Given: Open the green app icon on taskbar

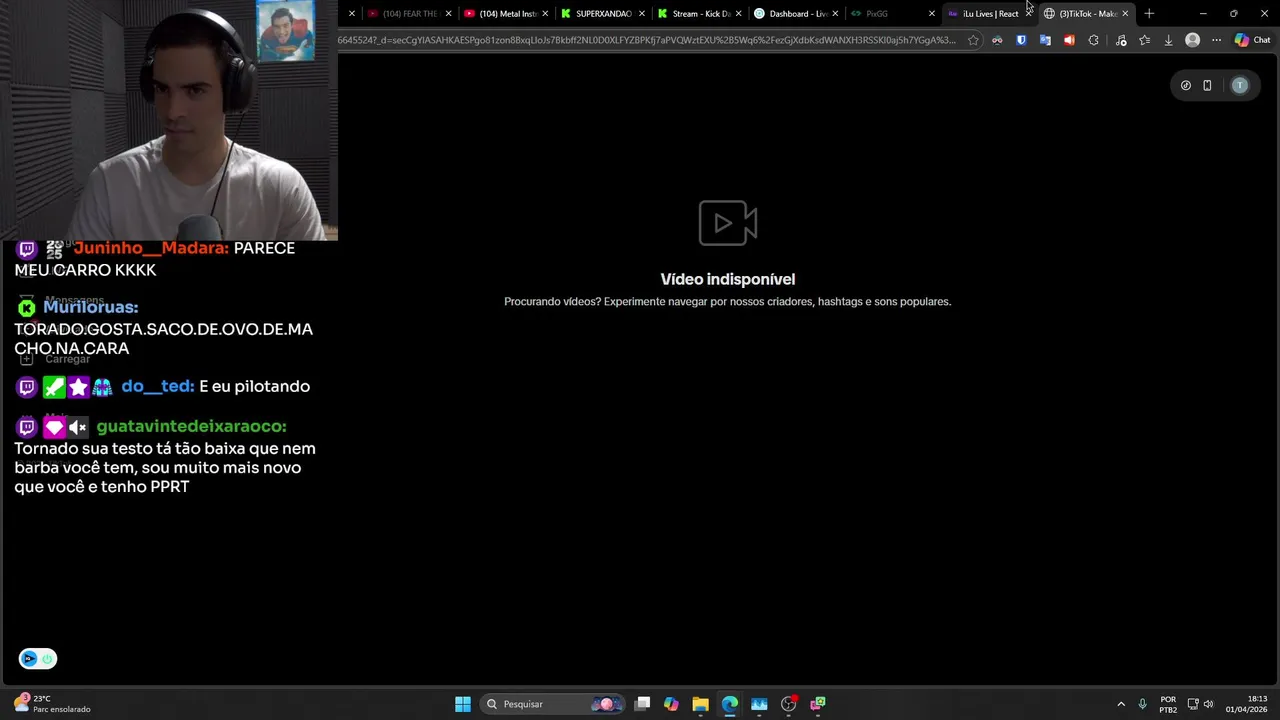Looking at the screenshot, I should 818,704.
